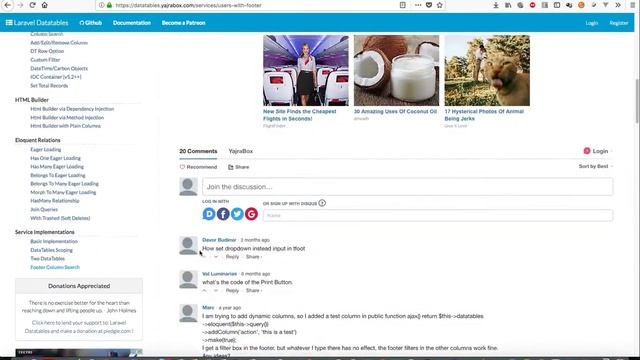The image size is (640, 360).
Task: Click the green padlock security icon
Action: 109,5
